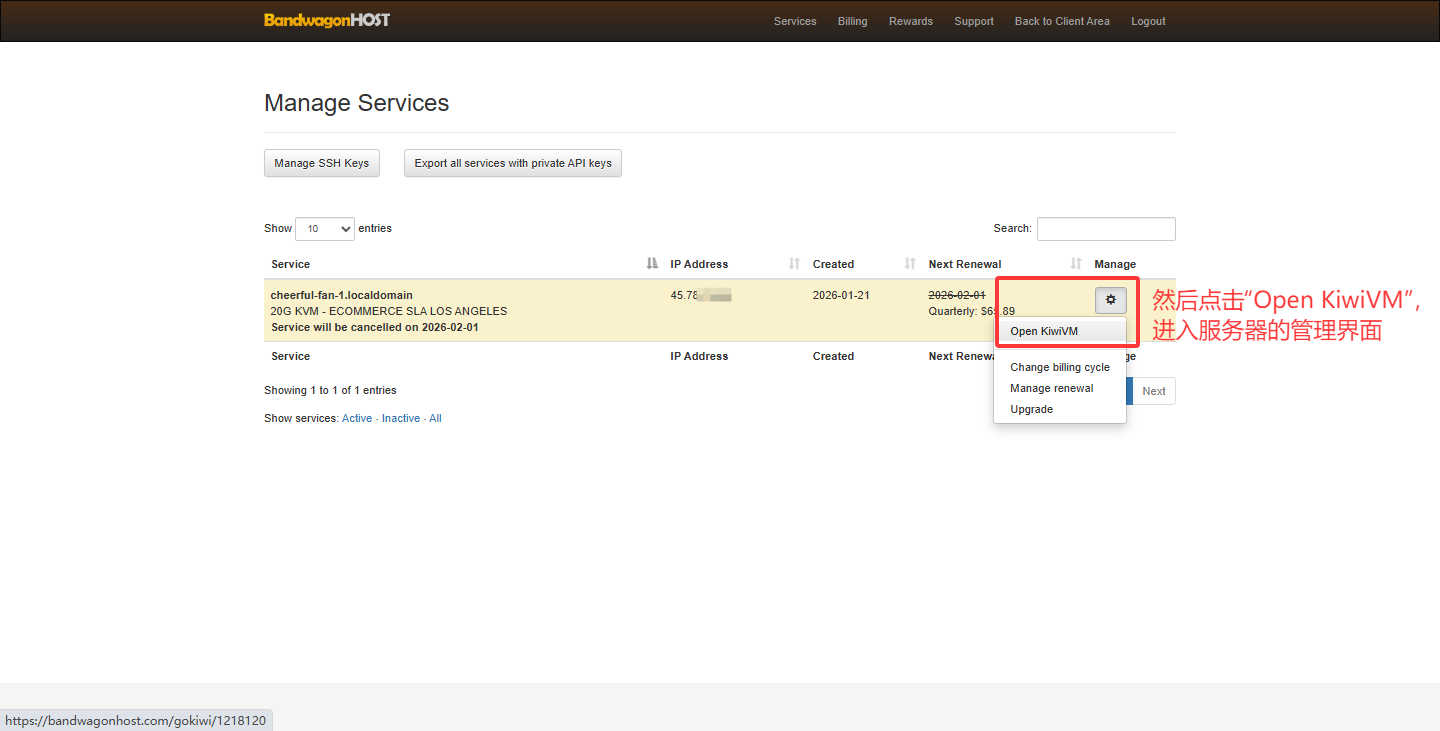Screen dimensions: 1440x731
Task: Click sort arrows icon beside Created header
Action: (x=910, y=264)
